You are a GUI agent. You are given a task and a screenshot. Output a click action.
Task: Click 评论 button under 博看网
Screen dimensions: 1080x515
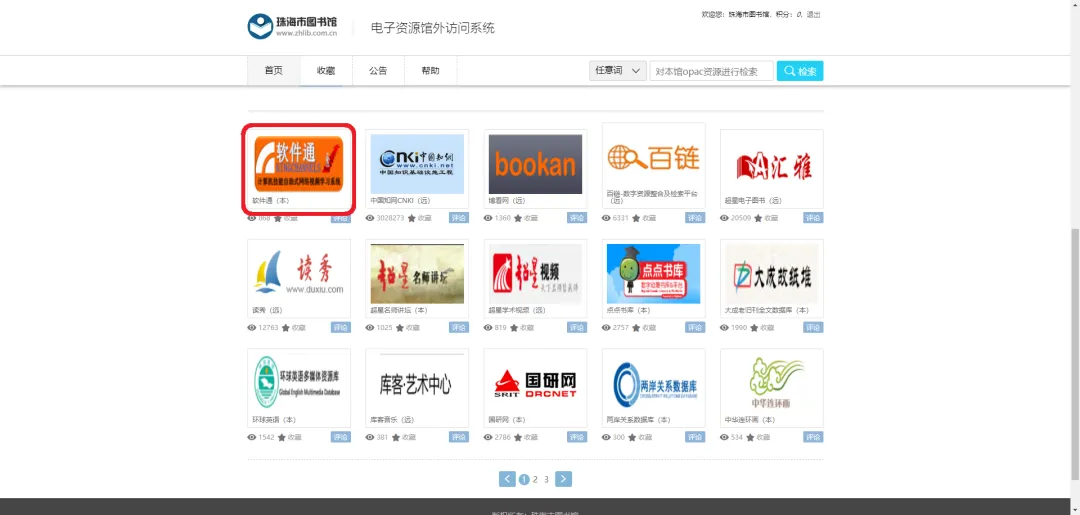point(577,218)
